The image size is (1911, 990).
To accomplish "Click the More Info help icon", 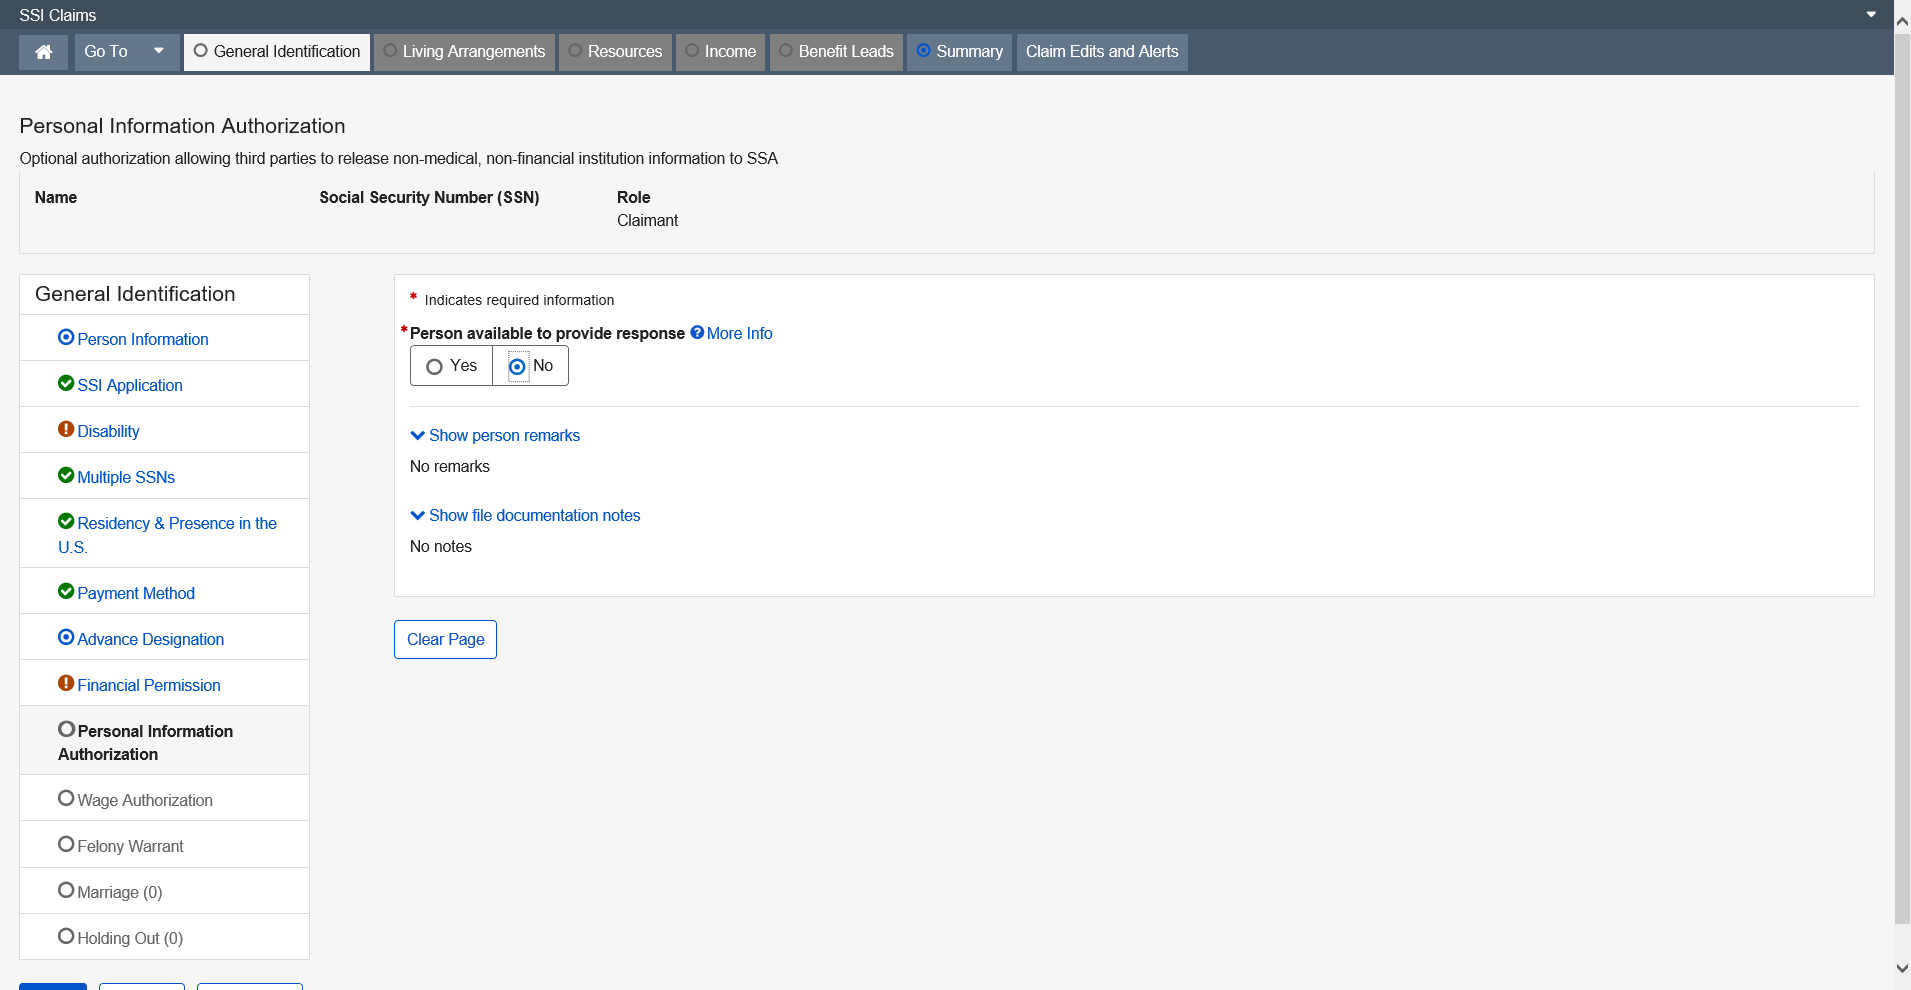I will (x=697, y=333).
